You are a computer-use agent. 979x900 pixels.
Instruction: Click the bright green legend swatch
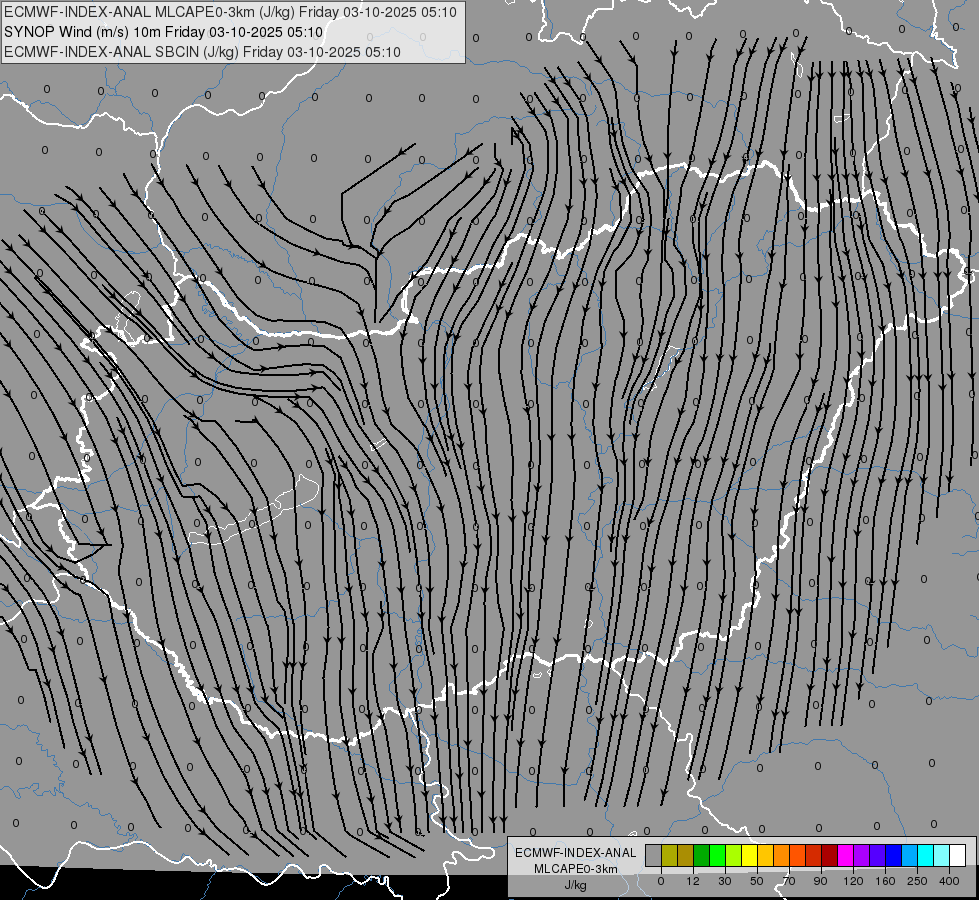[x=717, y=855]
